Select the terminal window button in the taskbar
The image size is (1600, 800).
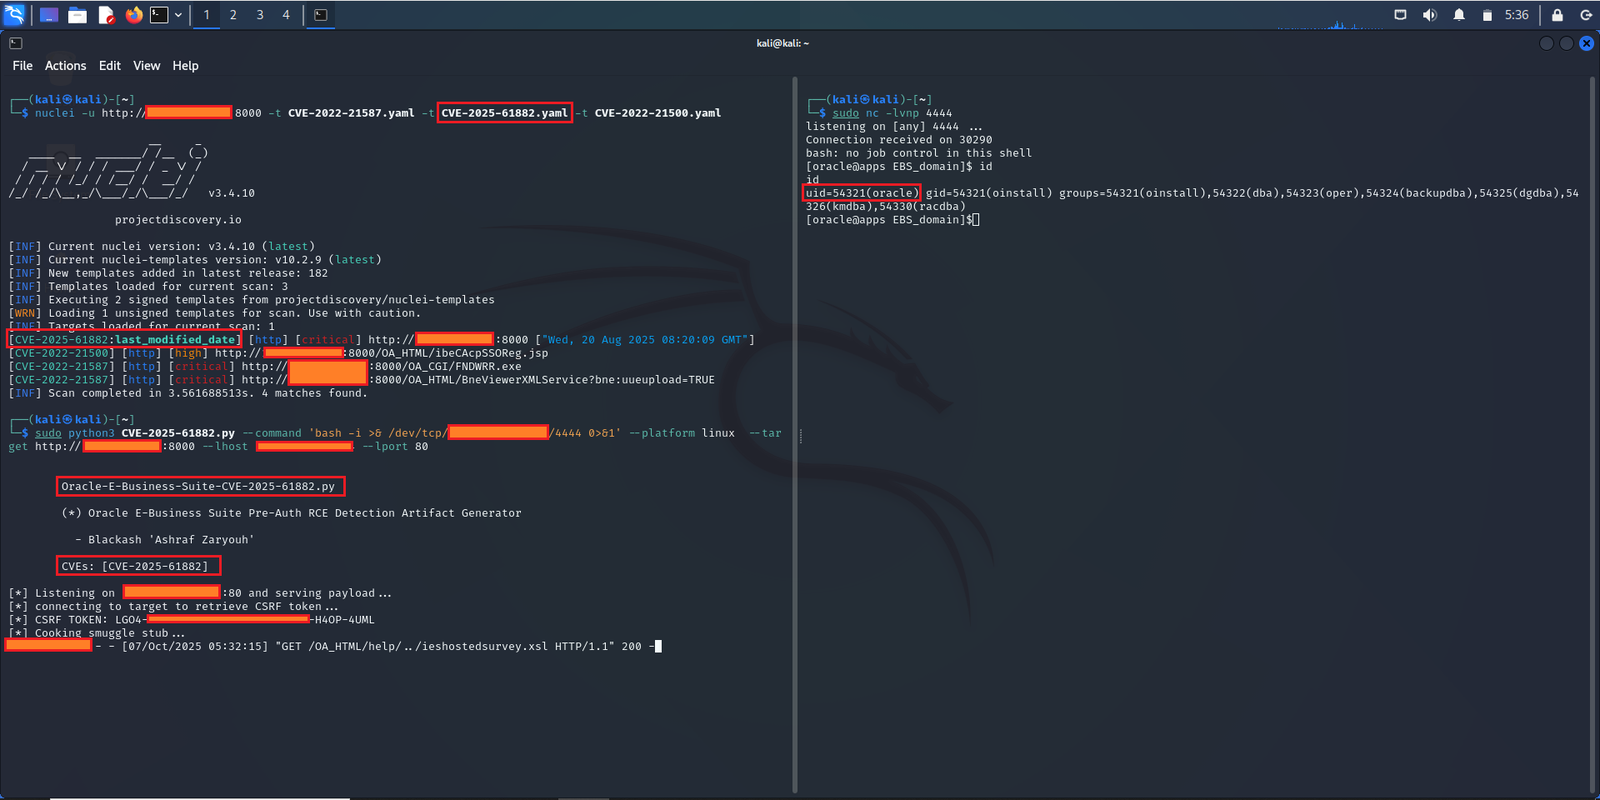pos(321,15)
